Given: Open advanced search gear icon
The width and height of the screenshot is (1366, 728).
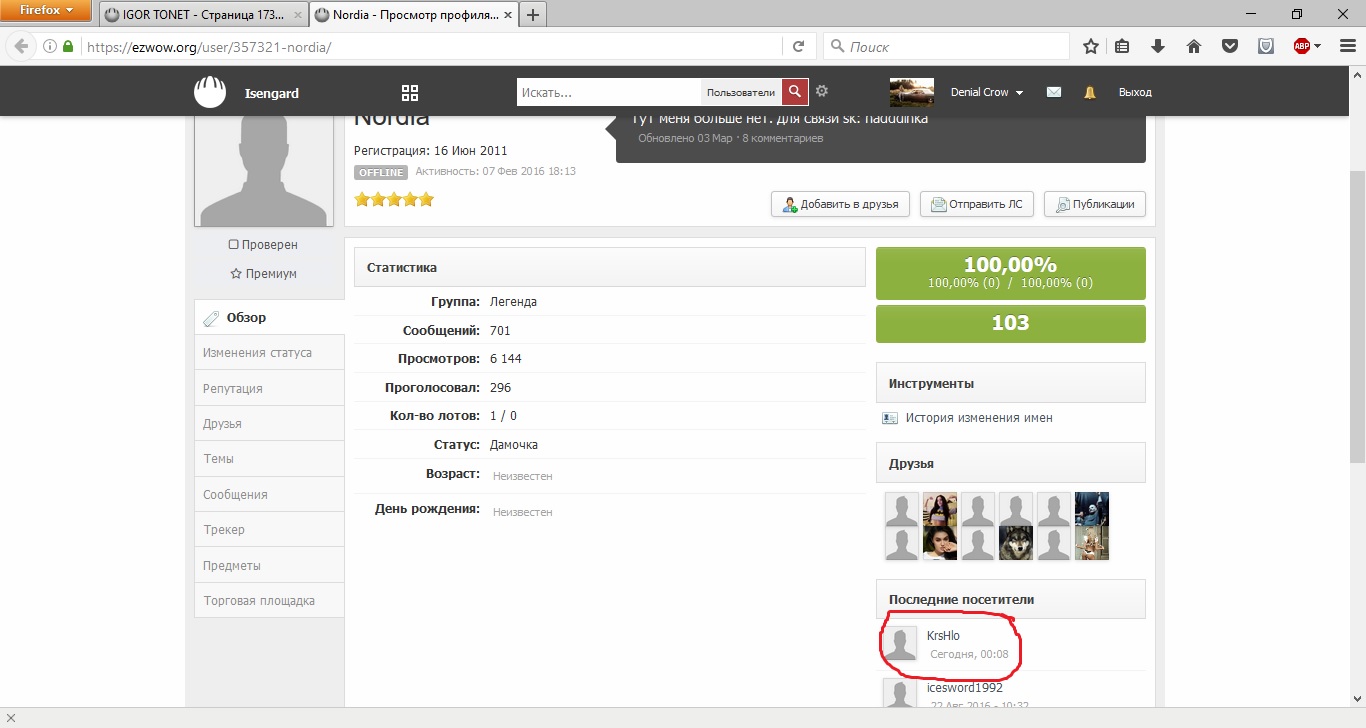Looking at the screenshot, I should [x=822, y=91].
